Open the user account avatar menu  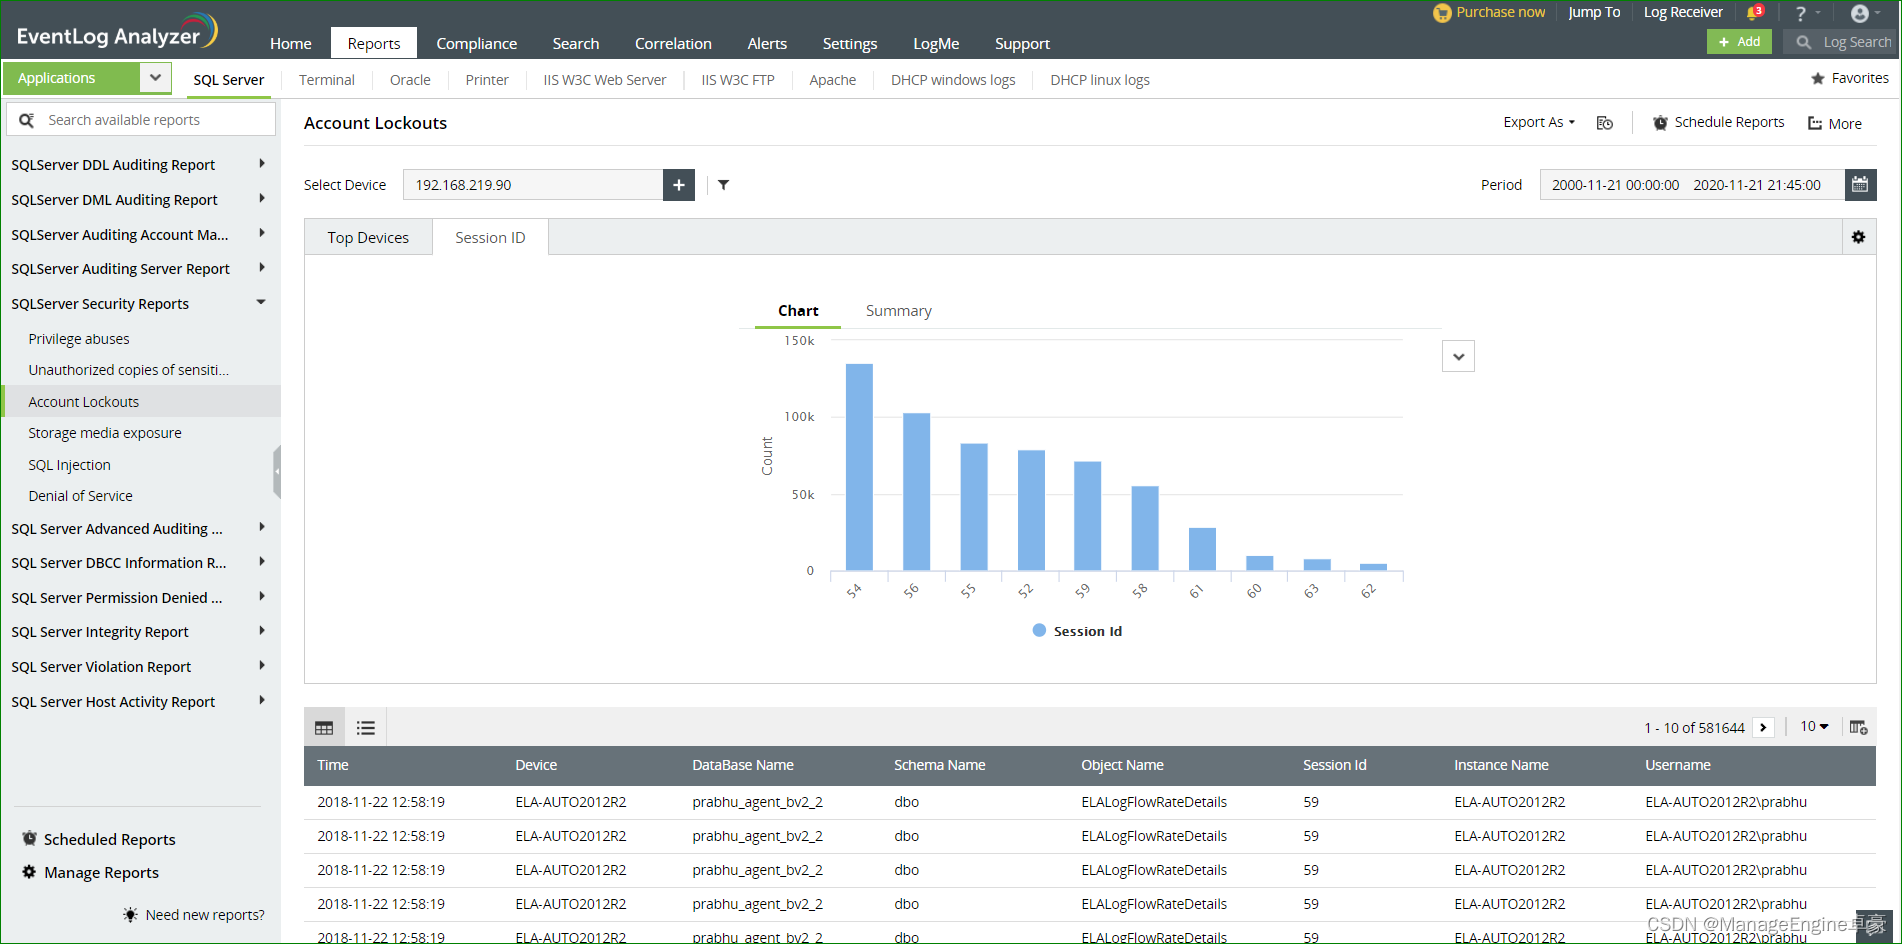click(x=1860, y=13)
